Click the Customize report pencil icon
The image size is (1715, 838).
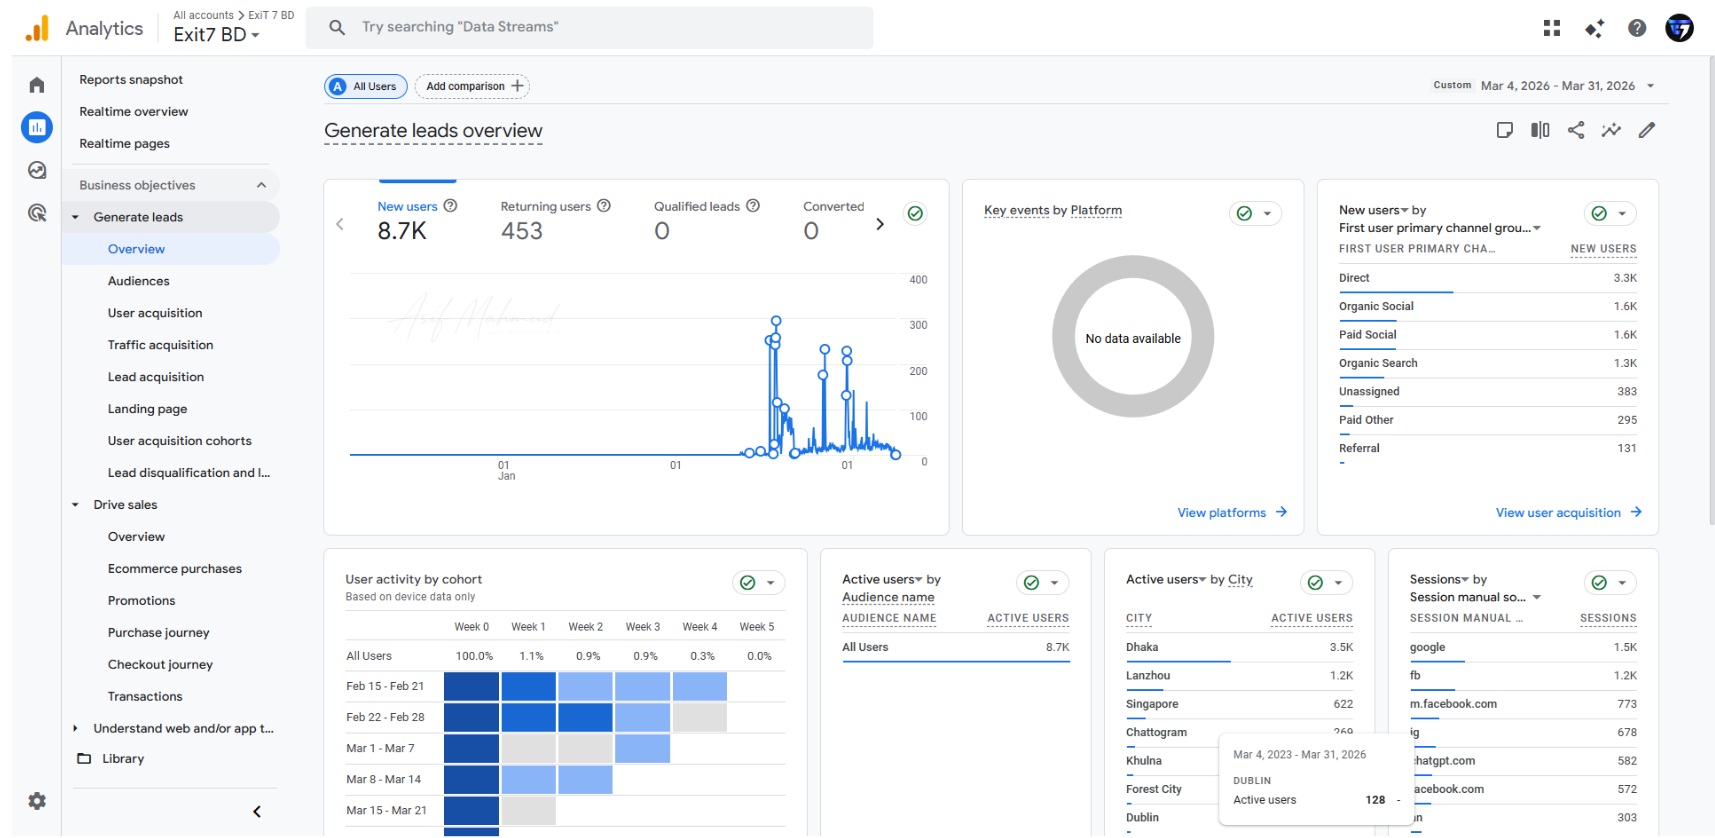(x=1647, y=130)
